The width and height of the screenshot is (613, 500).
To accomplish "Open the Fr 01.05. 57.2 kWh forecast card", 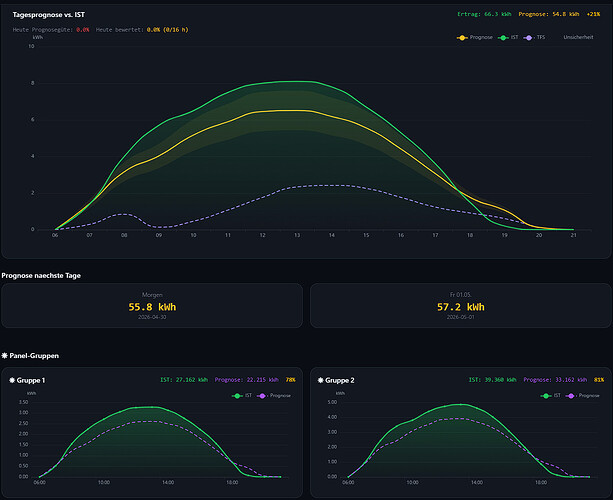I will click(461, 306).
